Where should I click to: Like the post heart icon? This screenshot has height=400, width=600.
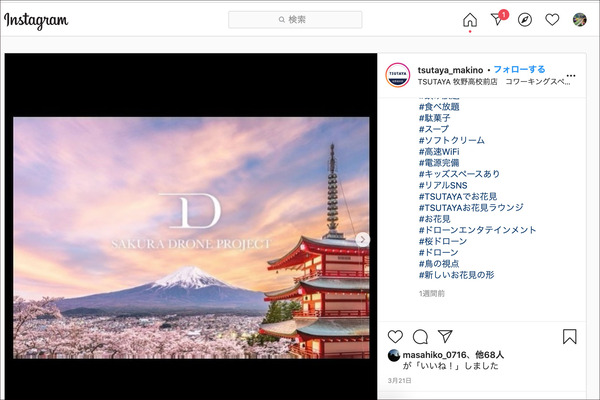pyautogui.click(x=395, y=337)
